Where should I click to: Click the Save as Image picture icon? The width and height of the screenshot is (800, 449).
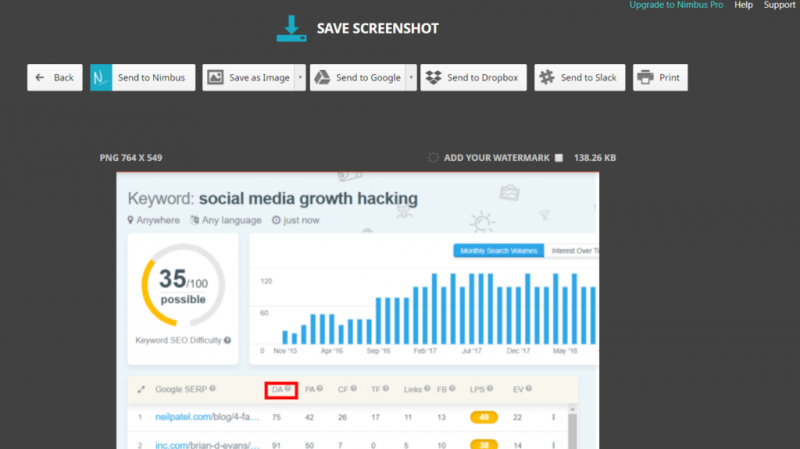(x=215, y=78)
